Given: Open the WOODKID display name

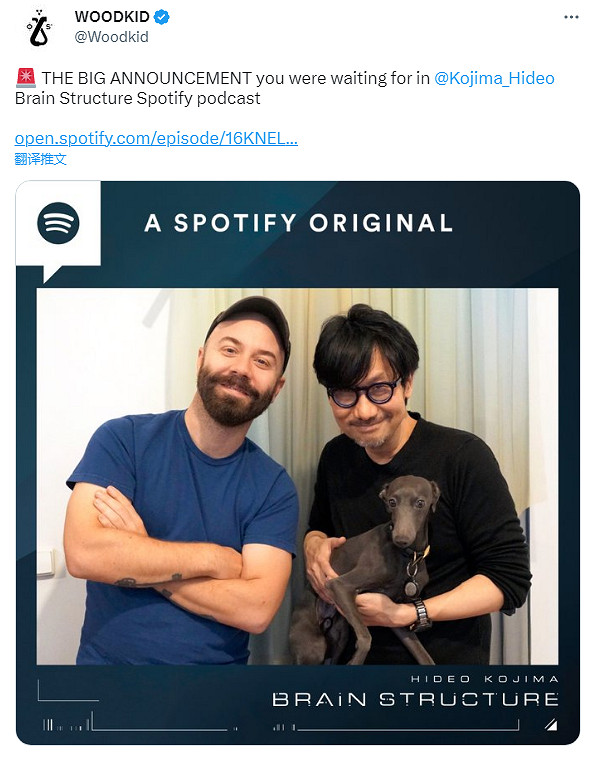Looking at the screenshot, I should click(112, 17).
